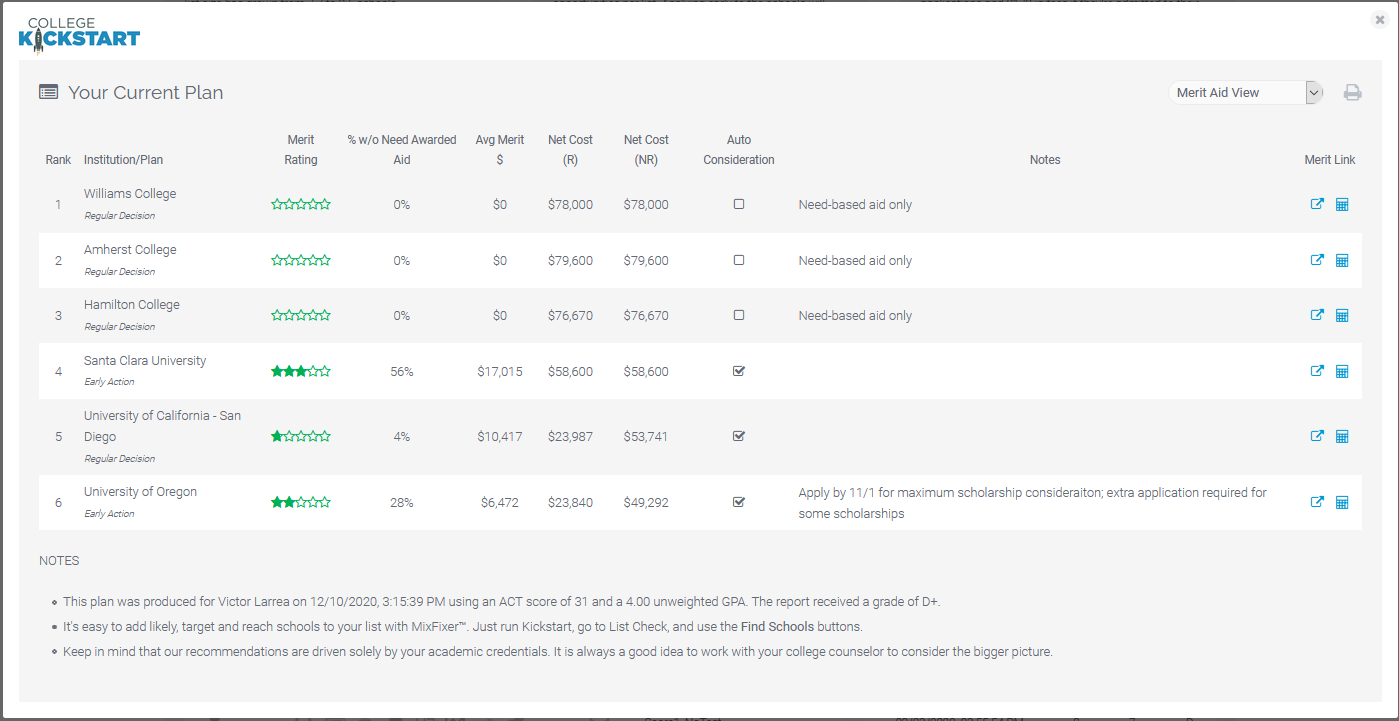Click University of Oregon's $6,472 average merit

point(500,503)
